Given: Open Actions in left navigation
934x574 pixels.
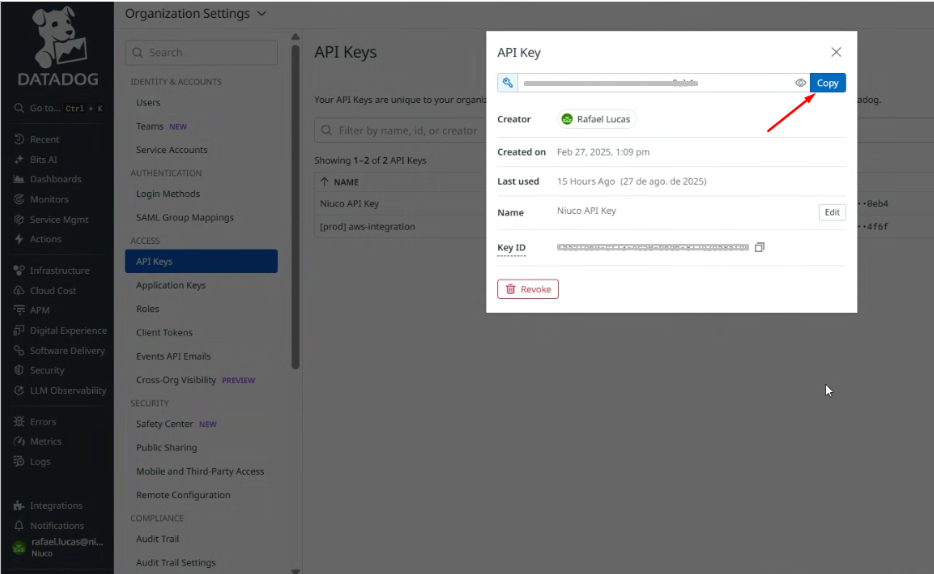Looking at the screenshot, I should [45, 239].
